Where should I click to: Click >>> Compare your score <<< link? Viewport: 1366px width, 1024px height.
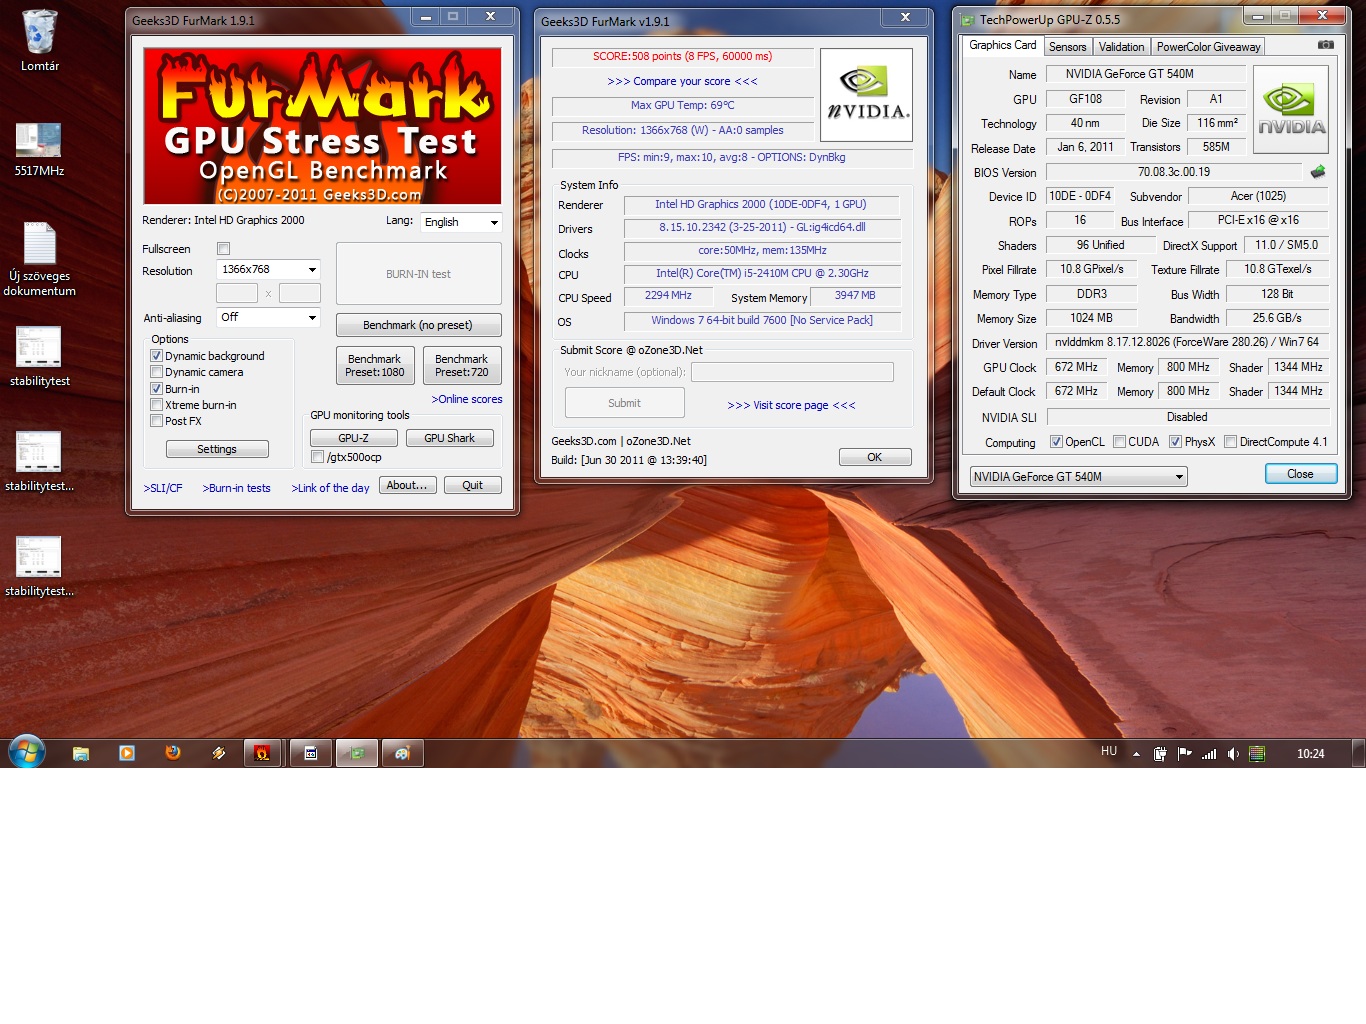[682, 81]
